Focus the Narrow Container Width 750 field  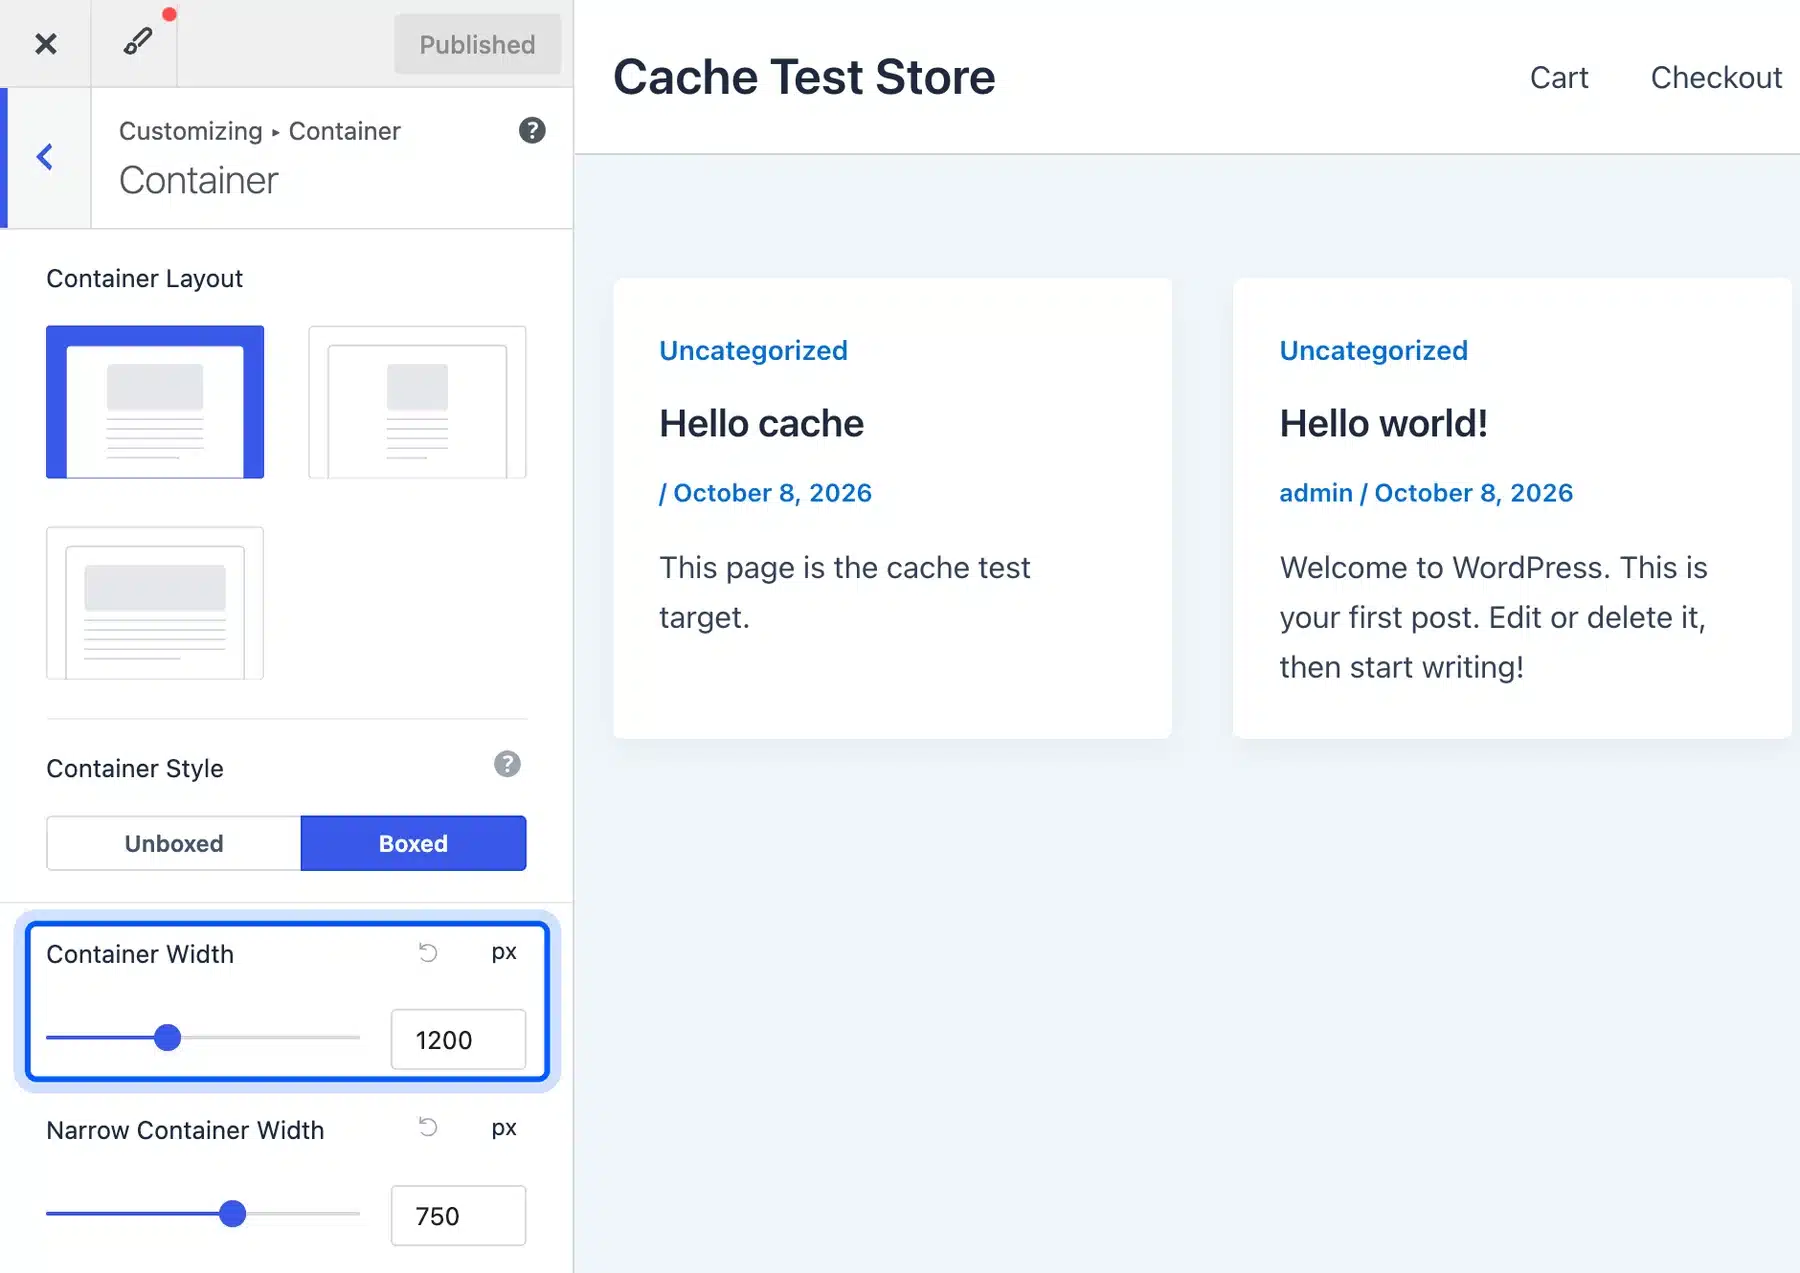click(x=458, y=1216)
